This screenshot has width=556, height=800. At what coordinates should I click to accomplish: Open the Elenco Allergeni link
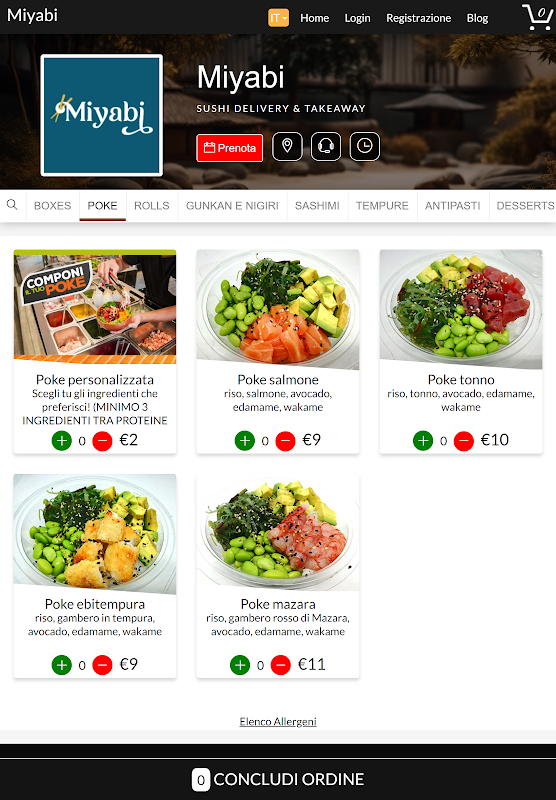coord(278,721)
